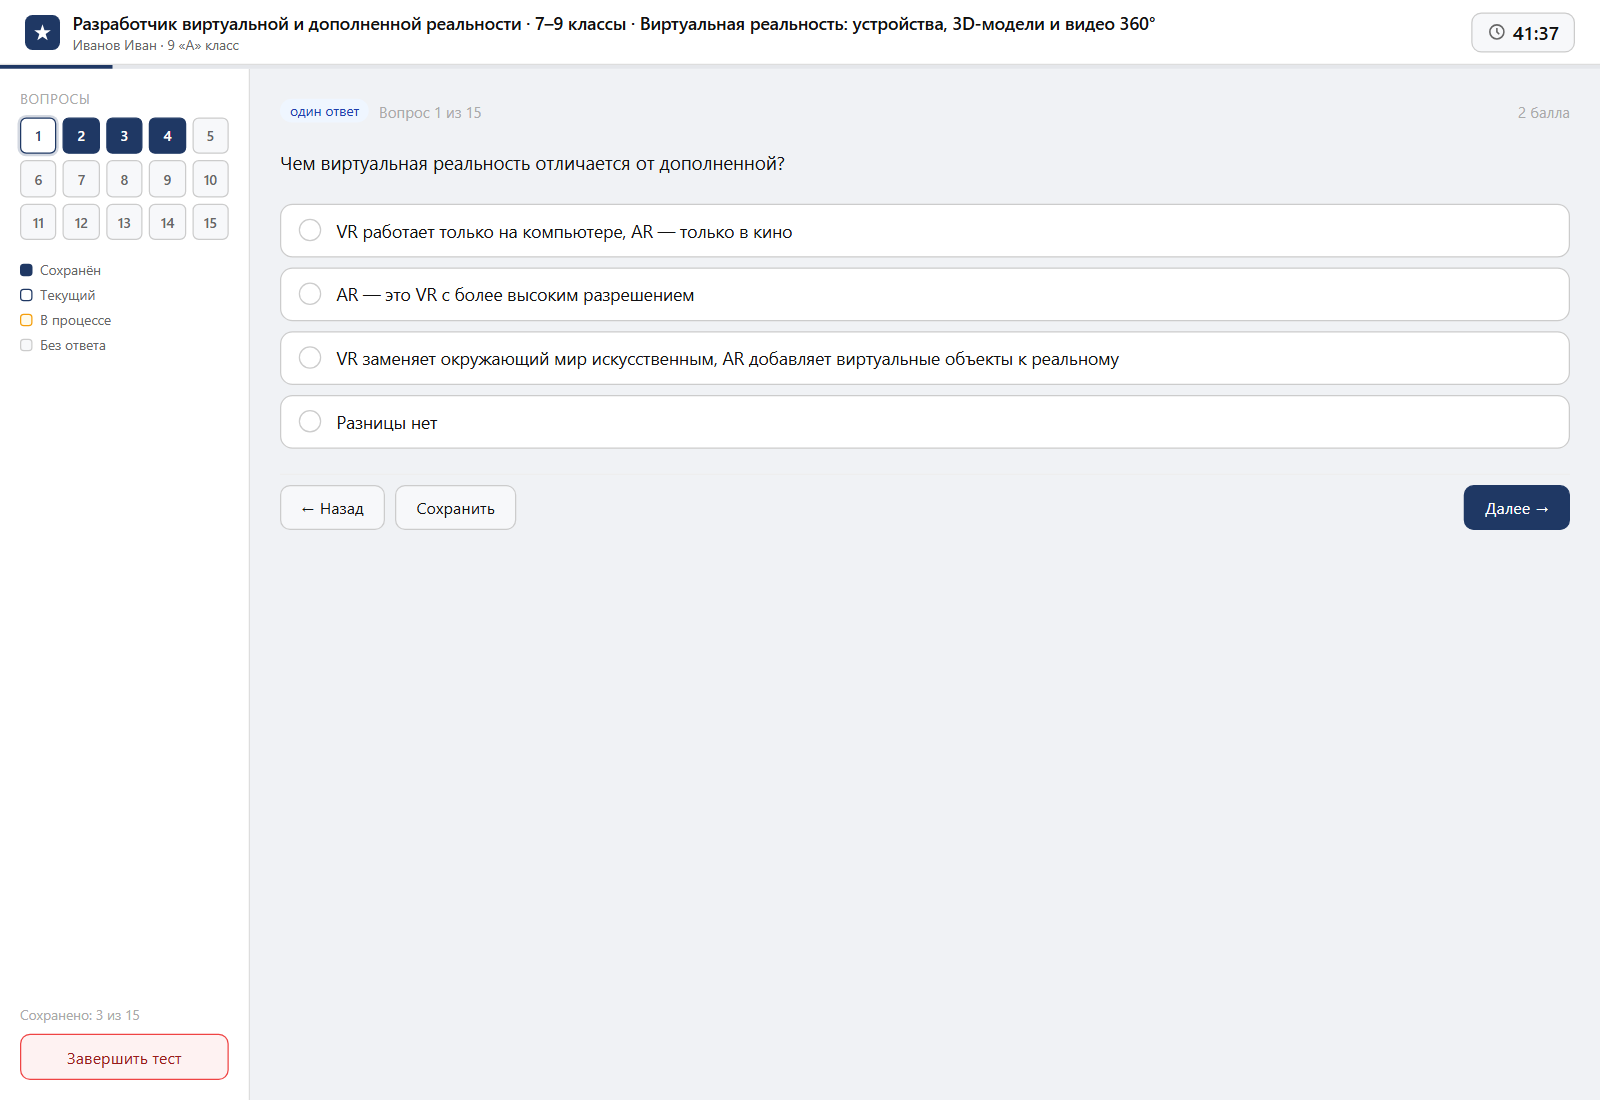Go to question 12

pyautogui.click(x=81, y=223)
